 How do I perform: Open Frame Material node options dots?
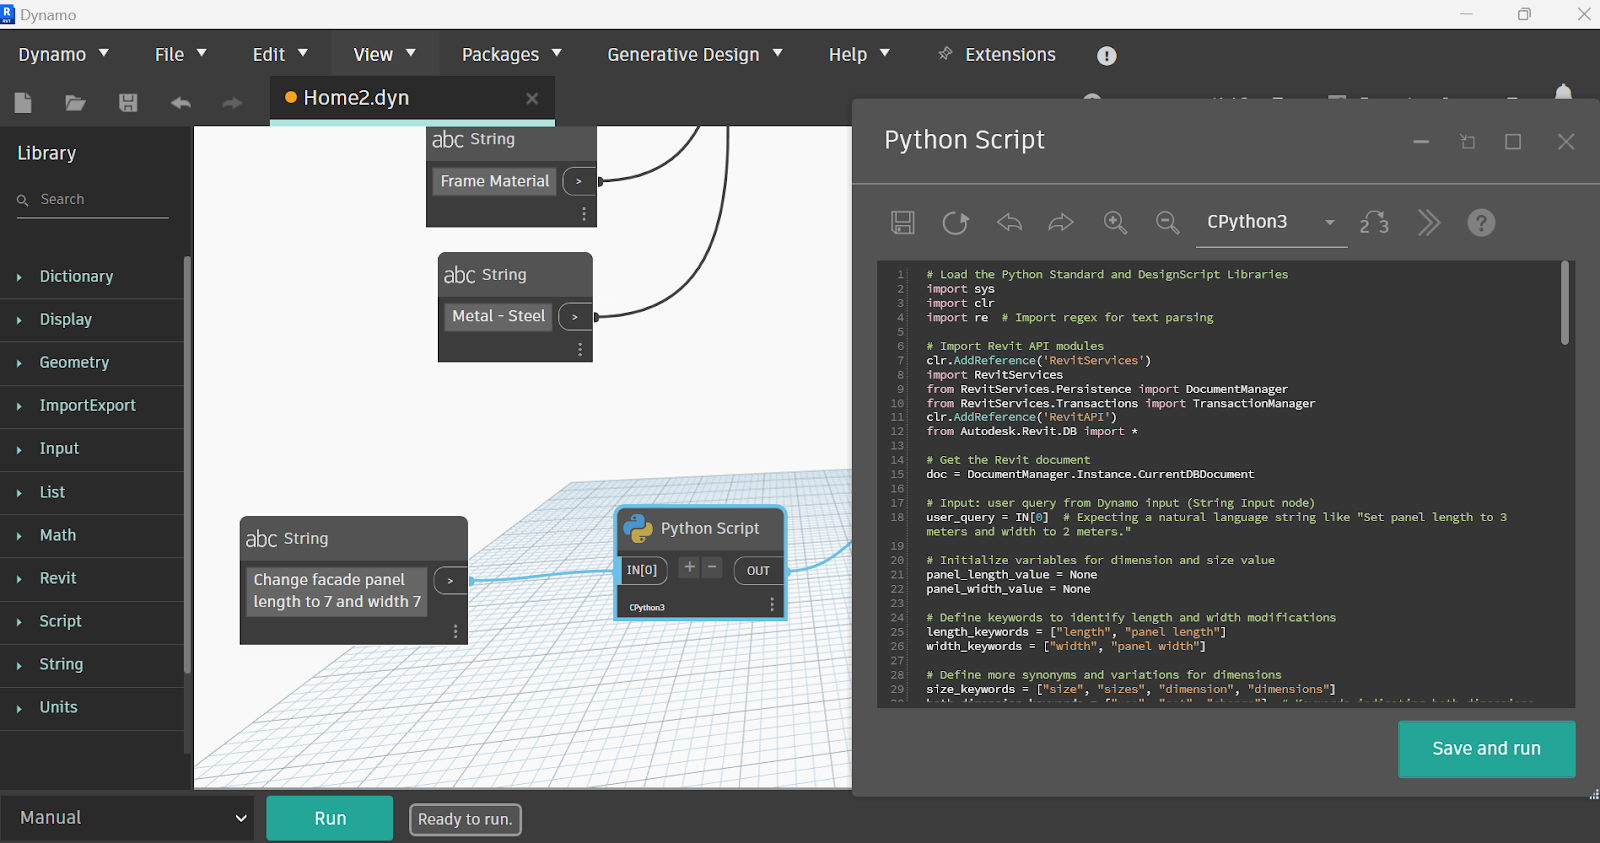click(x=584, y=214)
